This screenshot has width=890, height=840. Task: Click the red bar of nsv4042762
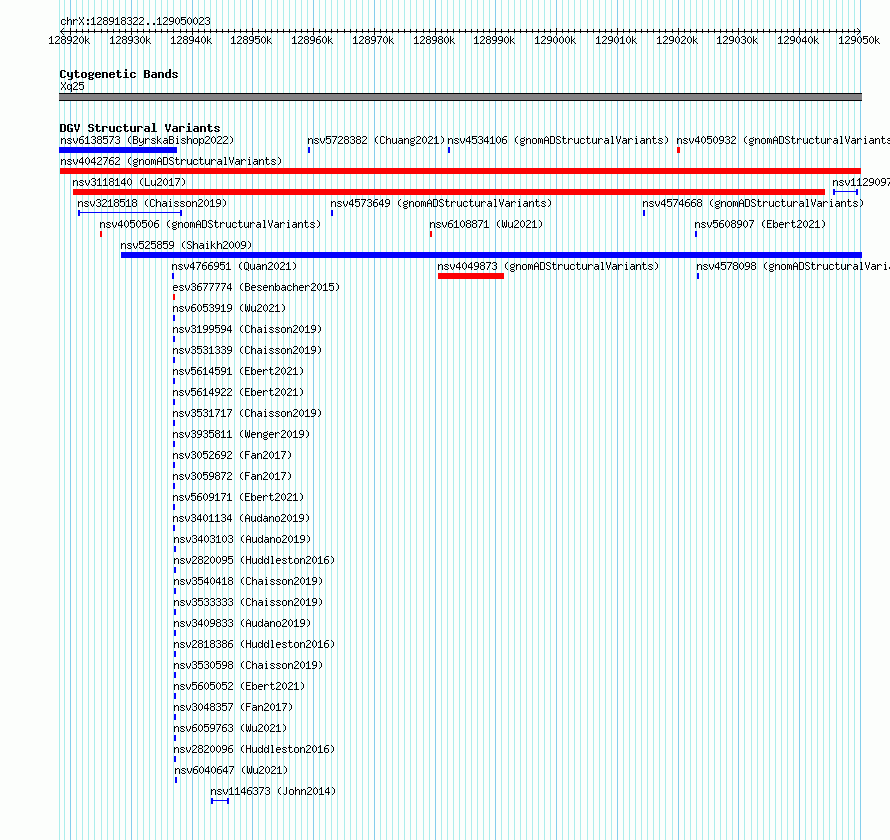(x=460, y=171)
